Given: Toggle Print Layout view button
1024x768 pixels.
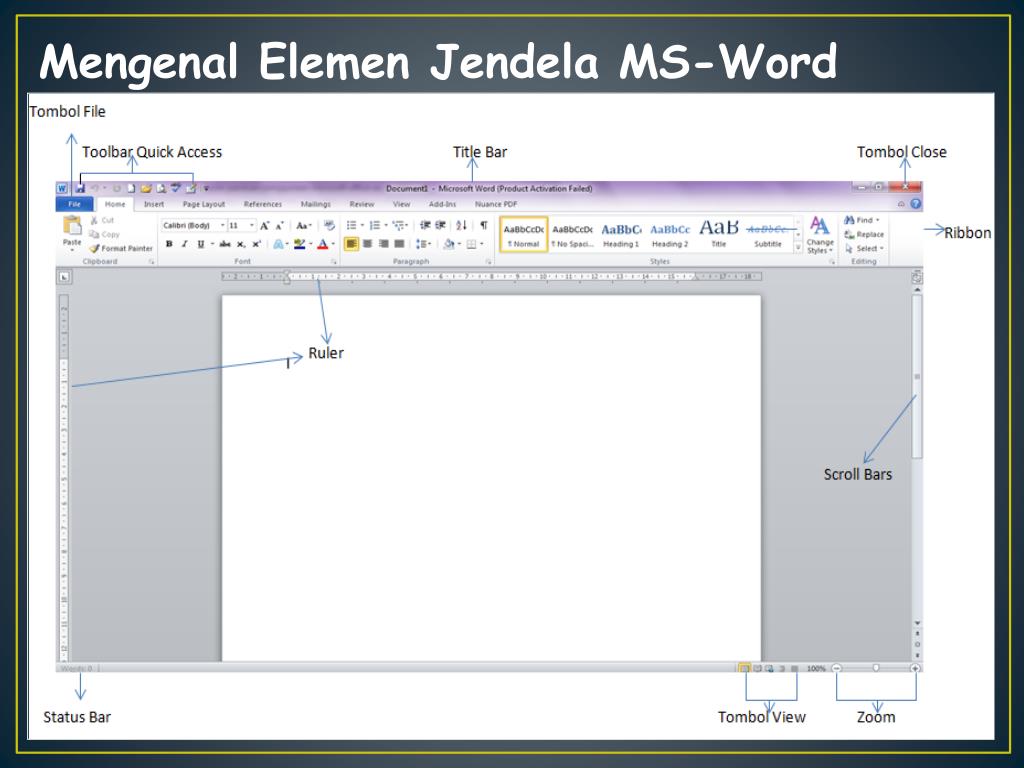Looking at the screenshot, I should pos(744,668).
